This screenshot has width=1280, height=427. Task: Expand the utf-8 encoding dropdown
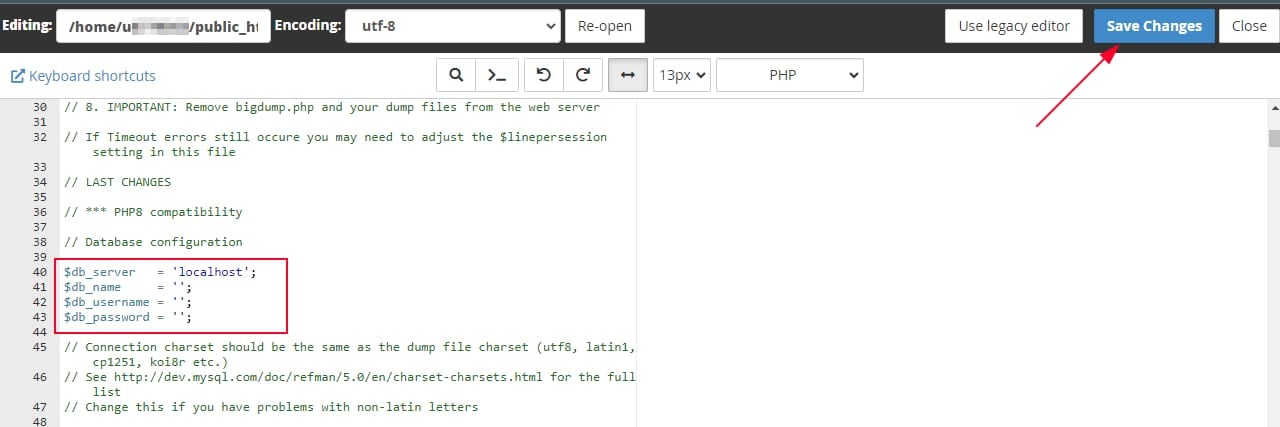(x=452, y=26)
